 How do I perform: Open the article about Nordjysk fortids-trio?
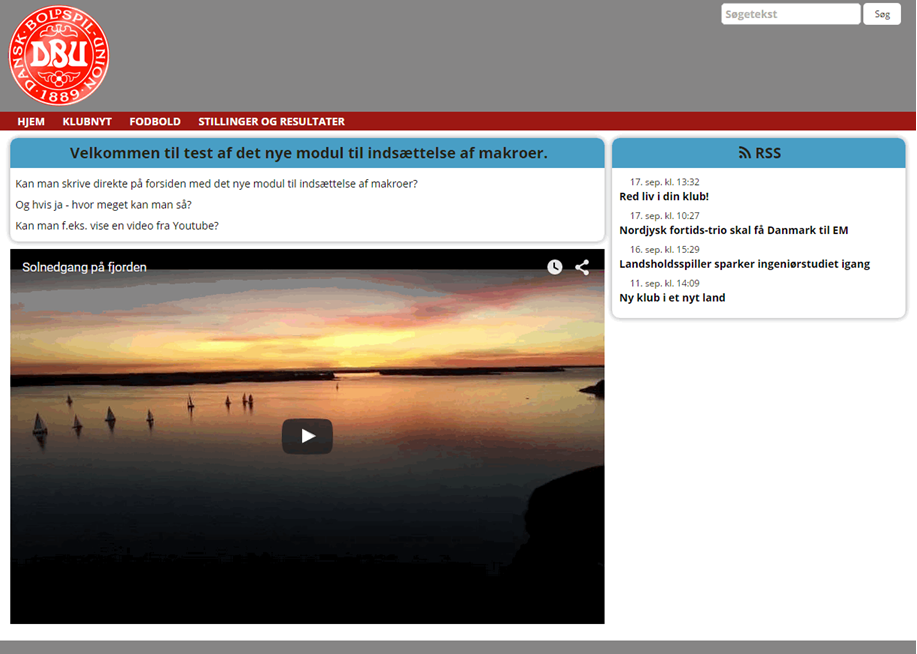click(733, 230)
